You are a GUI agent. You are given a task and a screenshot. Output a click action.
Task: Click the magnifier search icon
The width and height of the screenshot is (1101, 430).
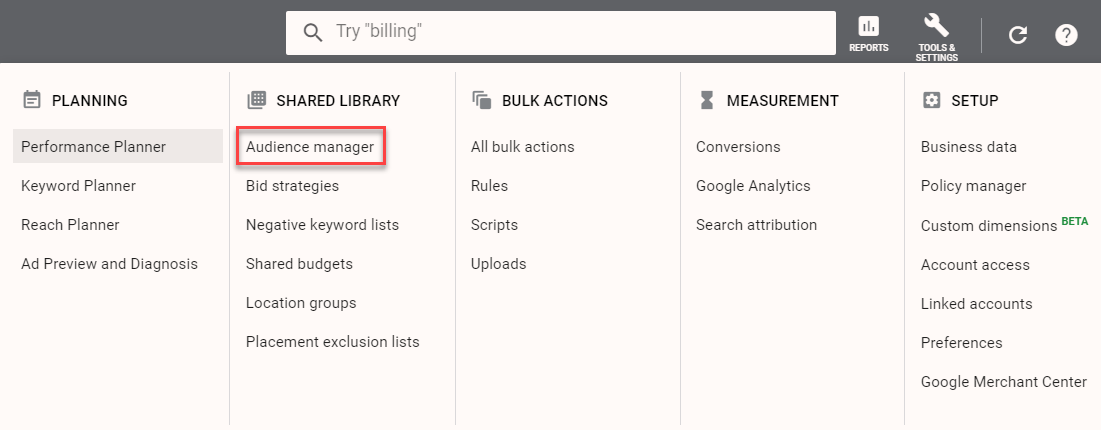313,32
